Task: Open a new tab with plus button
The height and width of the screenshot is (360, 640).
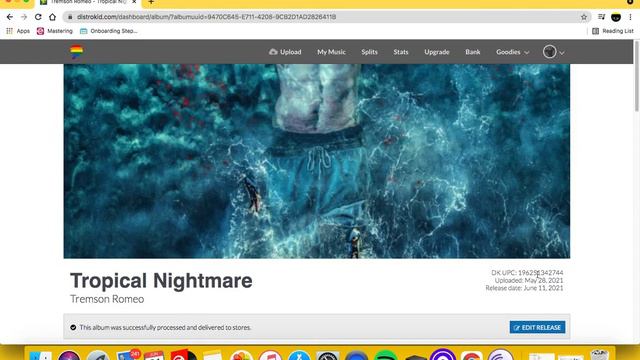Action: (x=151, y=2)
